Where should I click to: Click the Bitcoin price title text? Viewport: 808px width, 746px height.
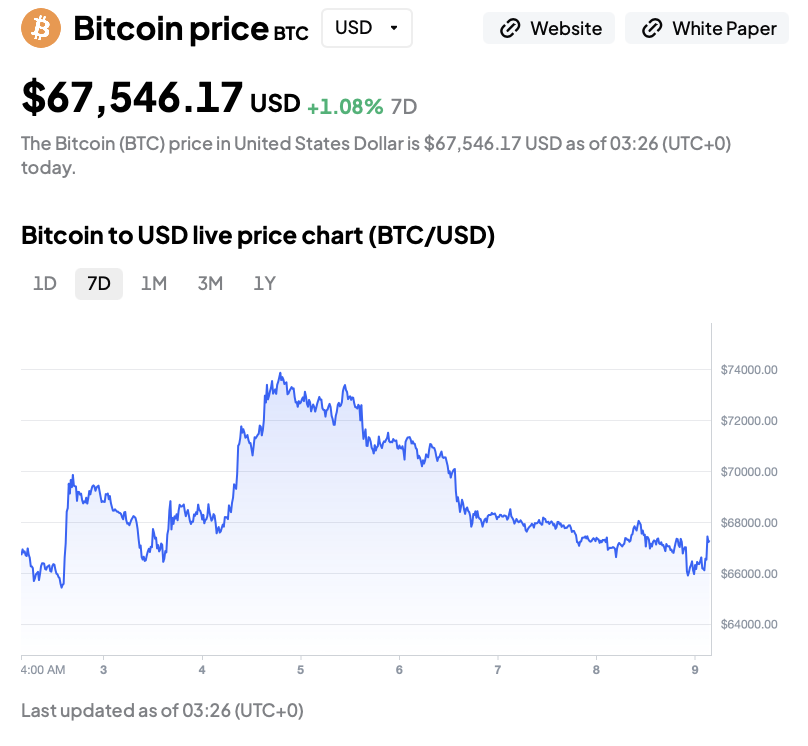[x=170, y=28]
